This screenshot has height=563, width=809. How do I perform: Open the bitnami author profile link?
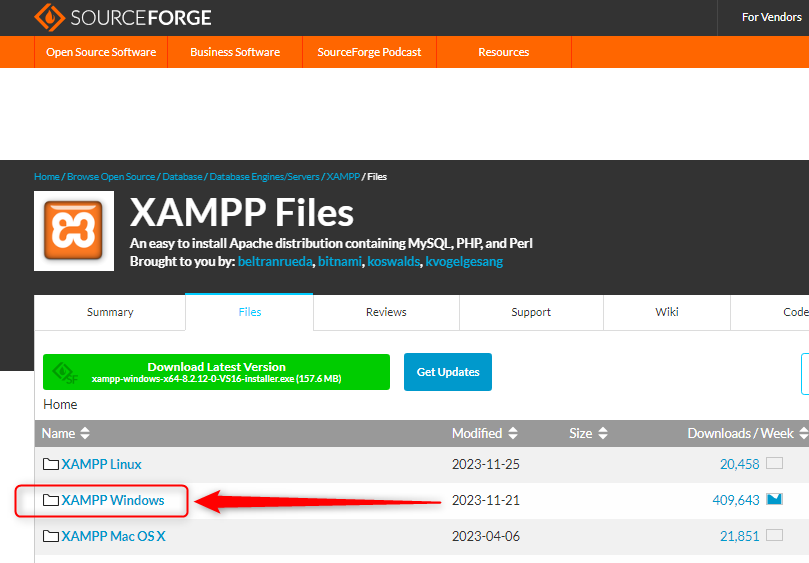339,262
